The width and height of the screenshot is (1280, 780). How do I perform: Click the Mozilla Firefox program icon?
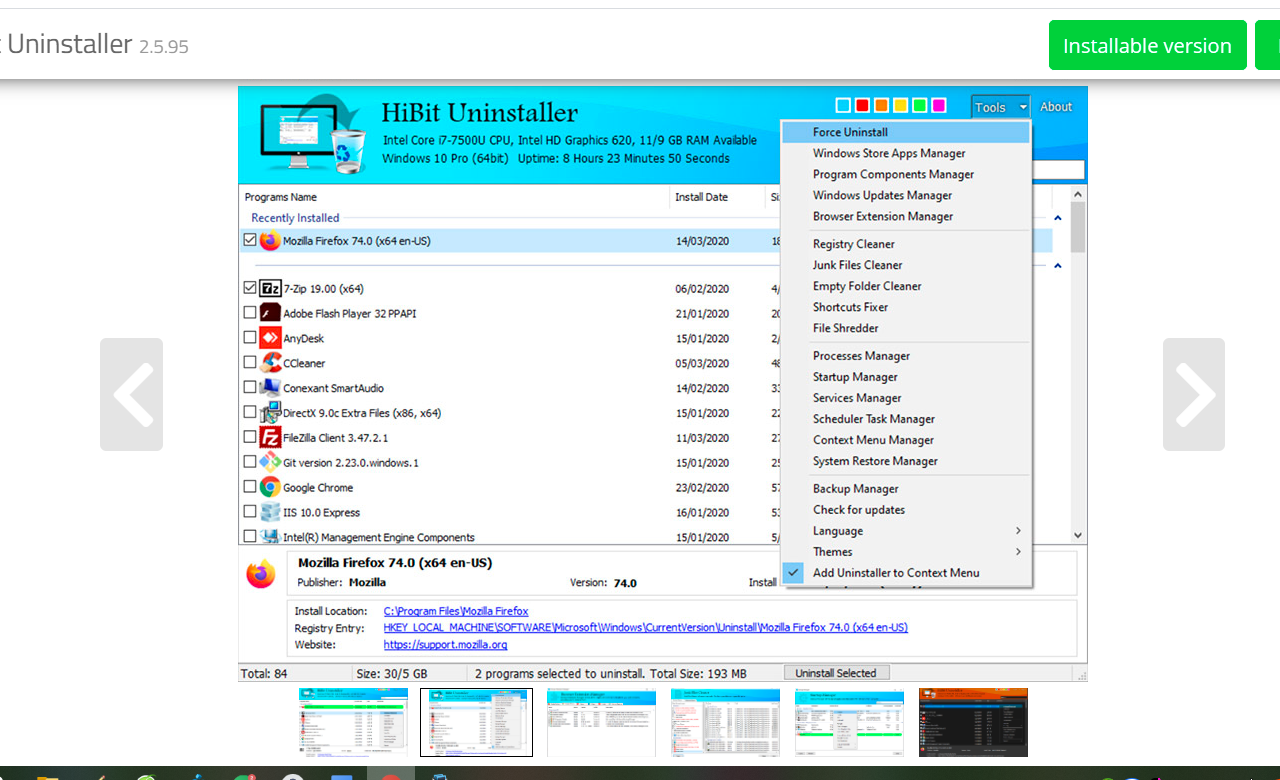269,240
